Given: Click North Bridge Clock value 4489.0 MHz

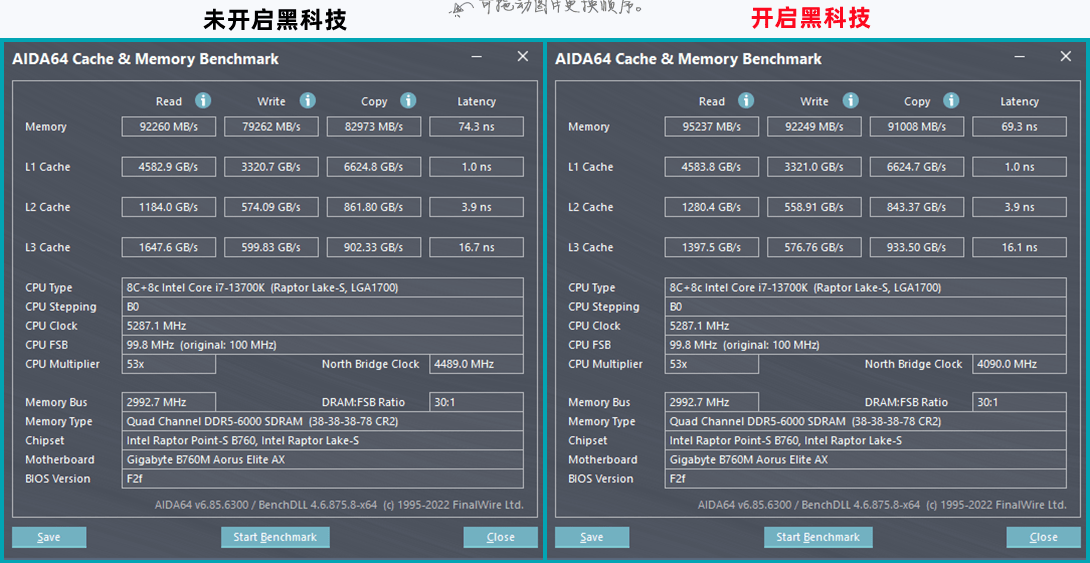Looking at the screenshot, I should coord(476,364).
